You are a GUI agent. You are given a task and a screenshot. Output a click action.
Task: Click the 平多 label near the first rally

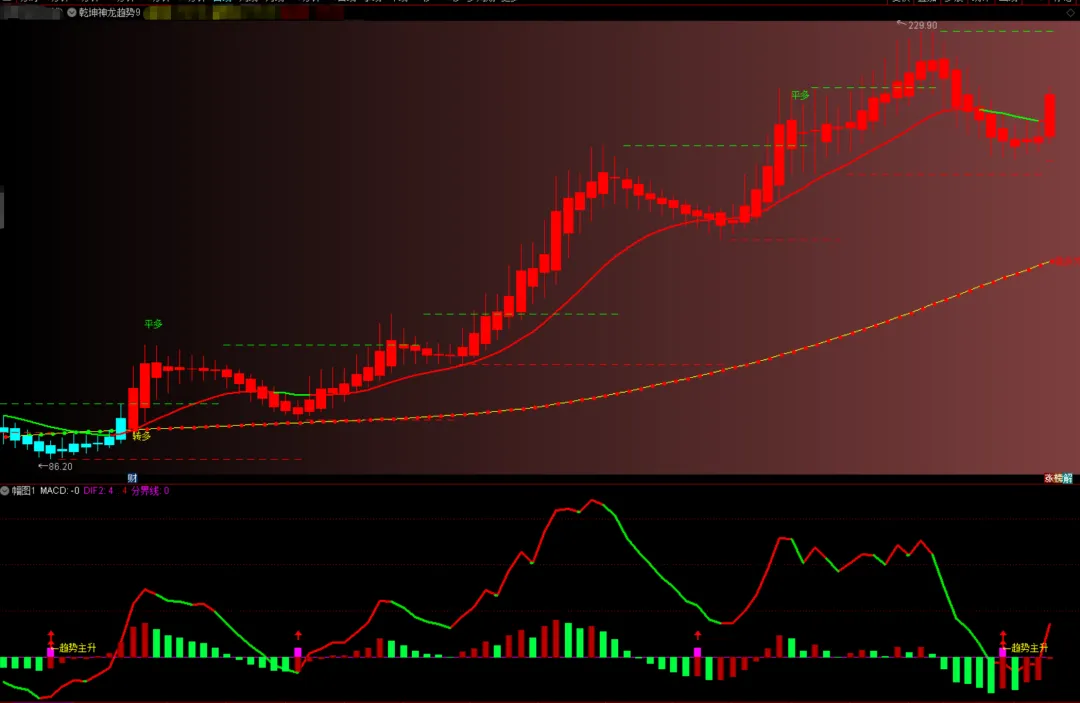tap(153, 324)
